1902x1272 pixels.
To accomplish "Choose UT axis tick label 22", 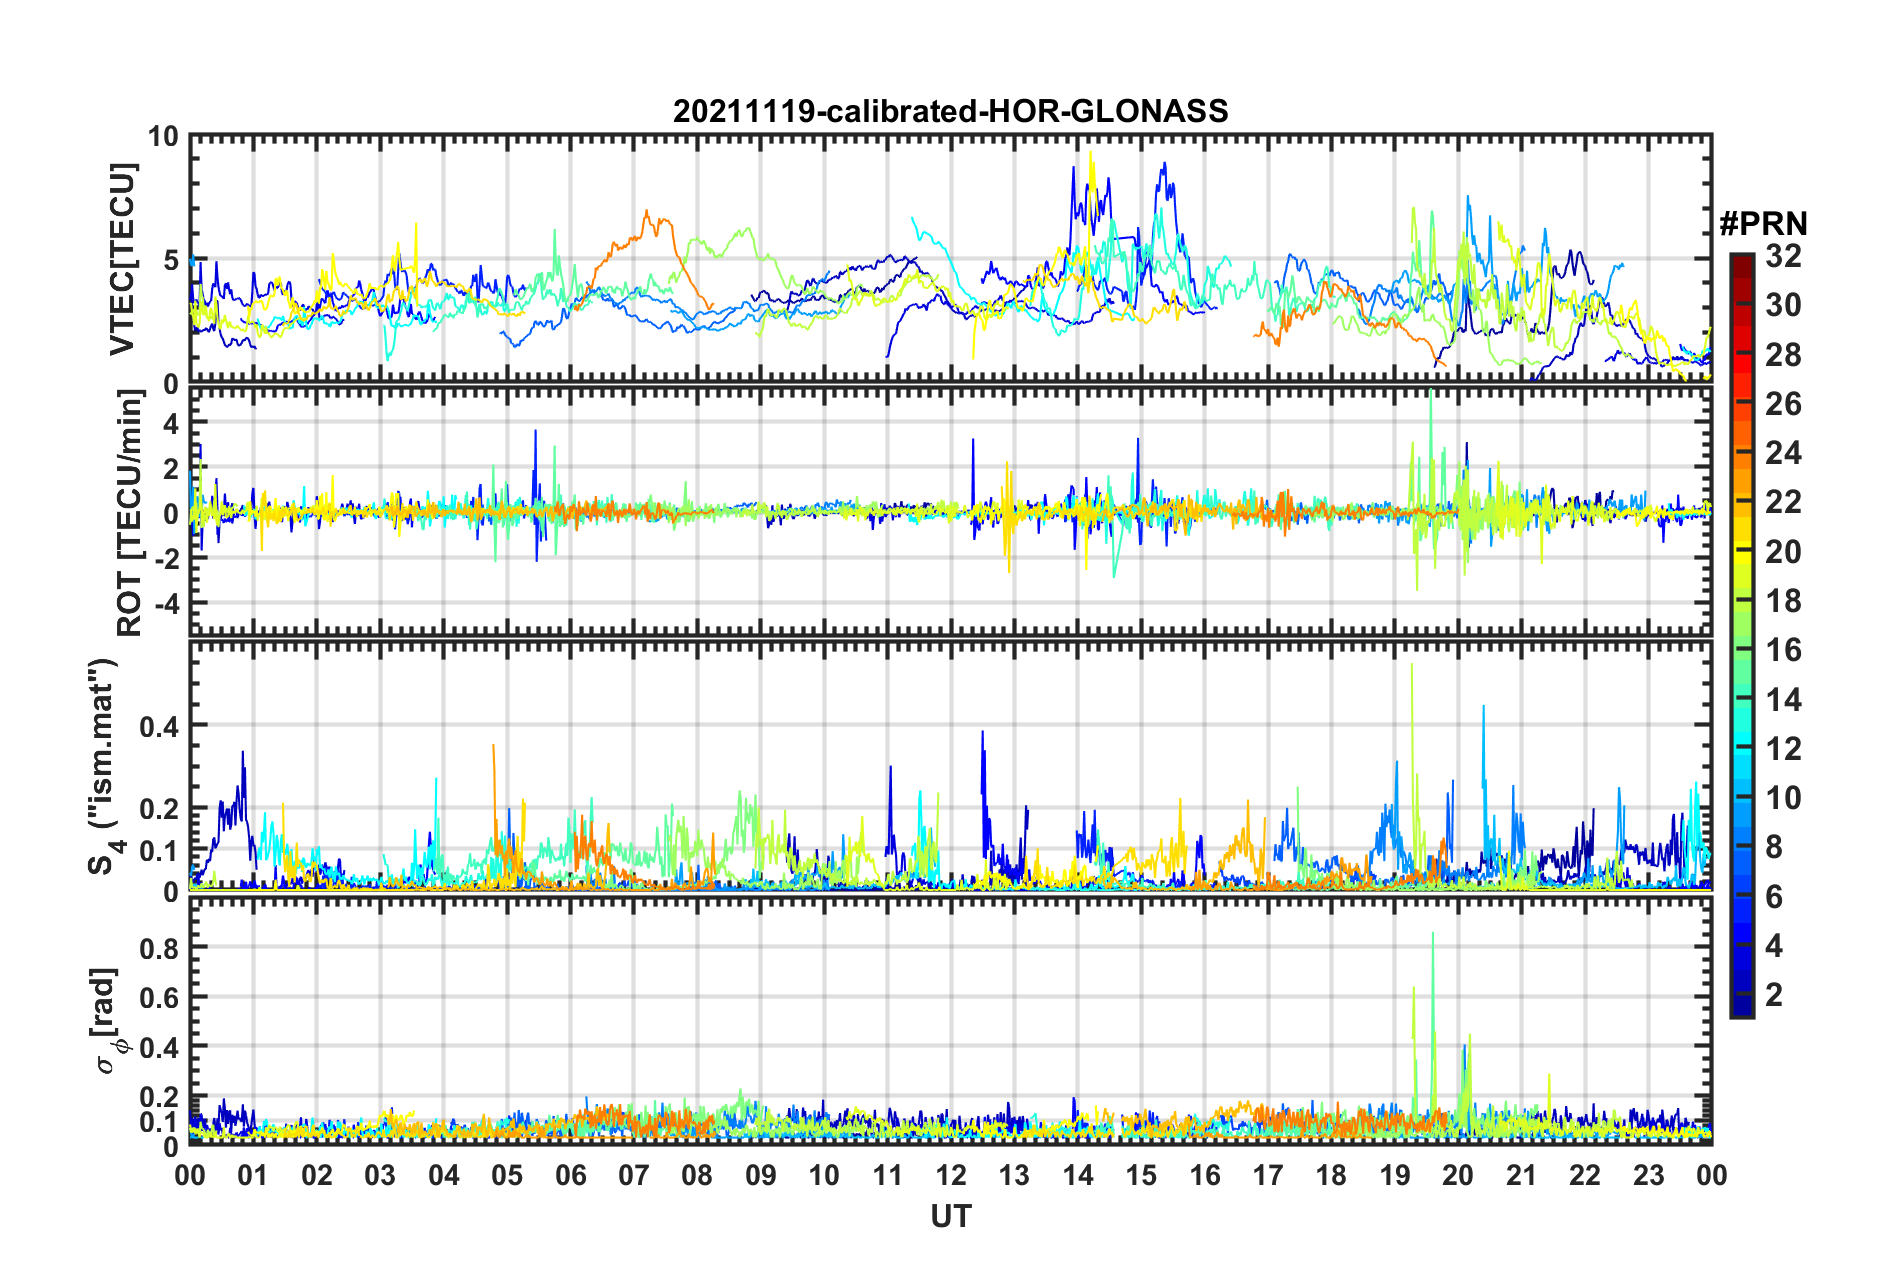I will pos(1585,1175).
